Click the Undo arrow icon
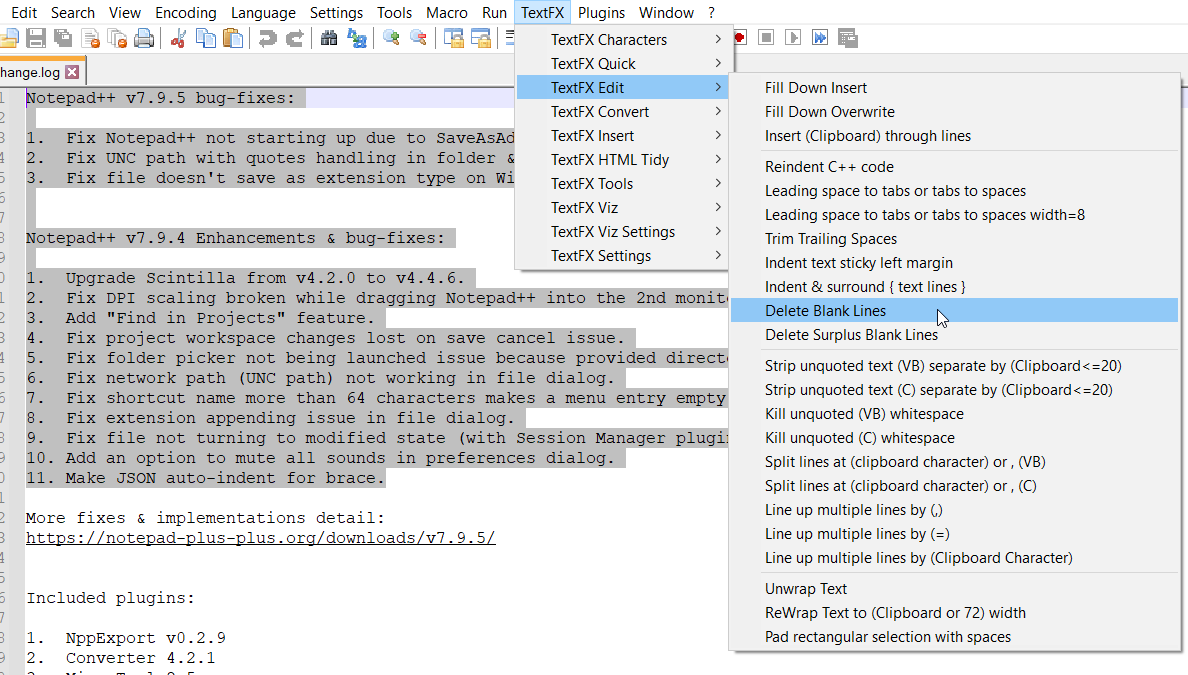 [267, 38]
